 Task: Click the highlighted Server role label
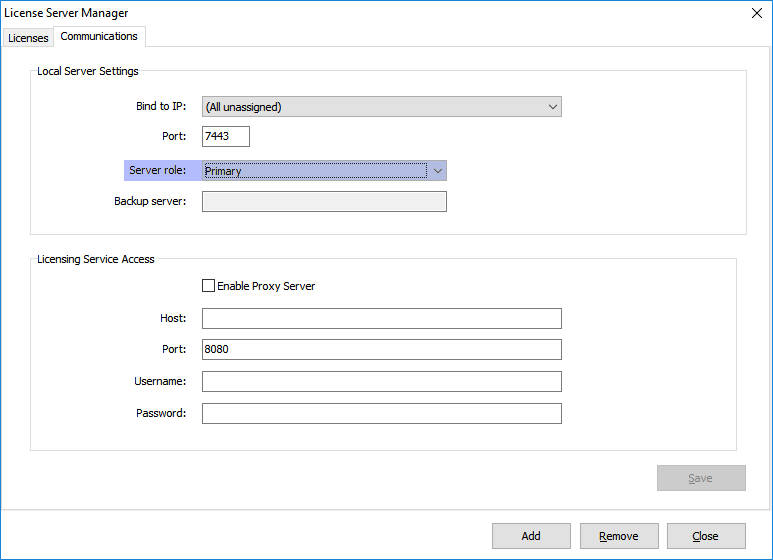[158, 171]
